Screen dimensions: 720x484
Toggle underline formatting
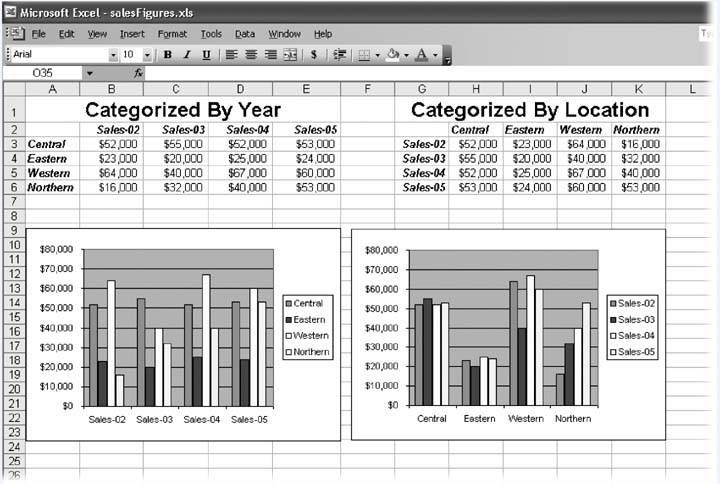pos(207,55)
